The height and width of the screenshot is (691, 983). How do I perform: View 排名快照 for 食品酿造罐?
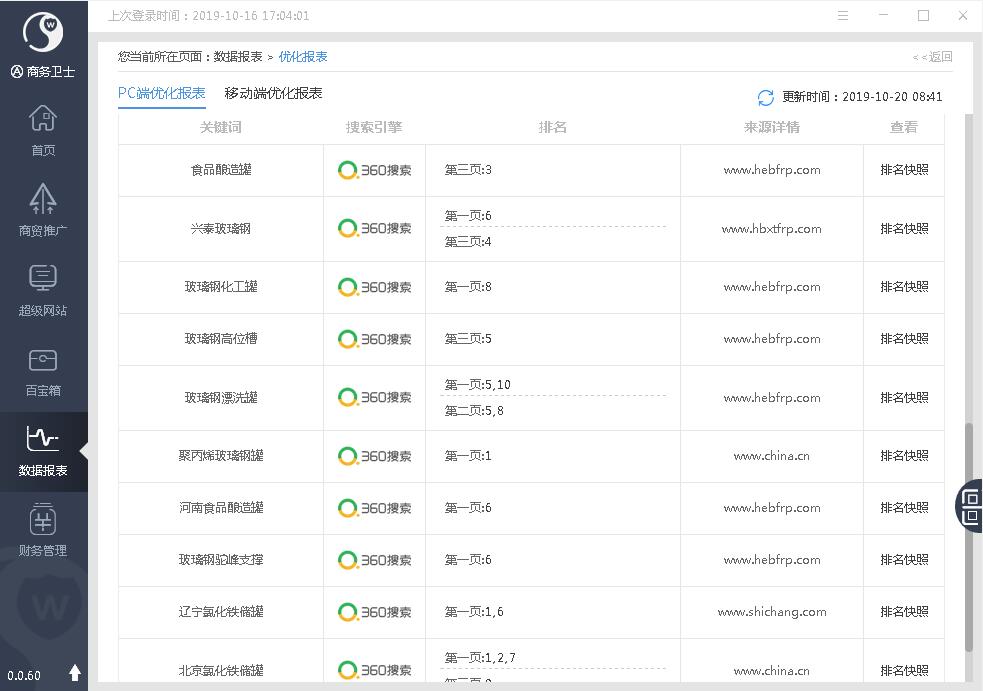coord(904,170)
